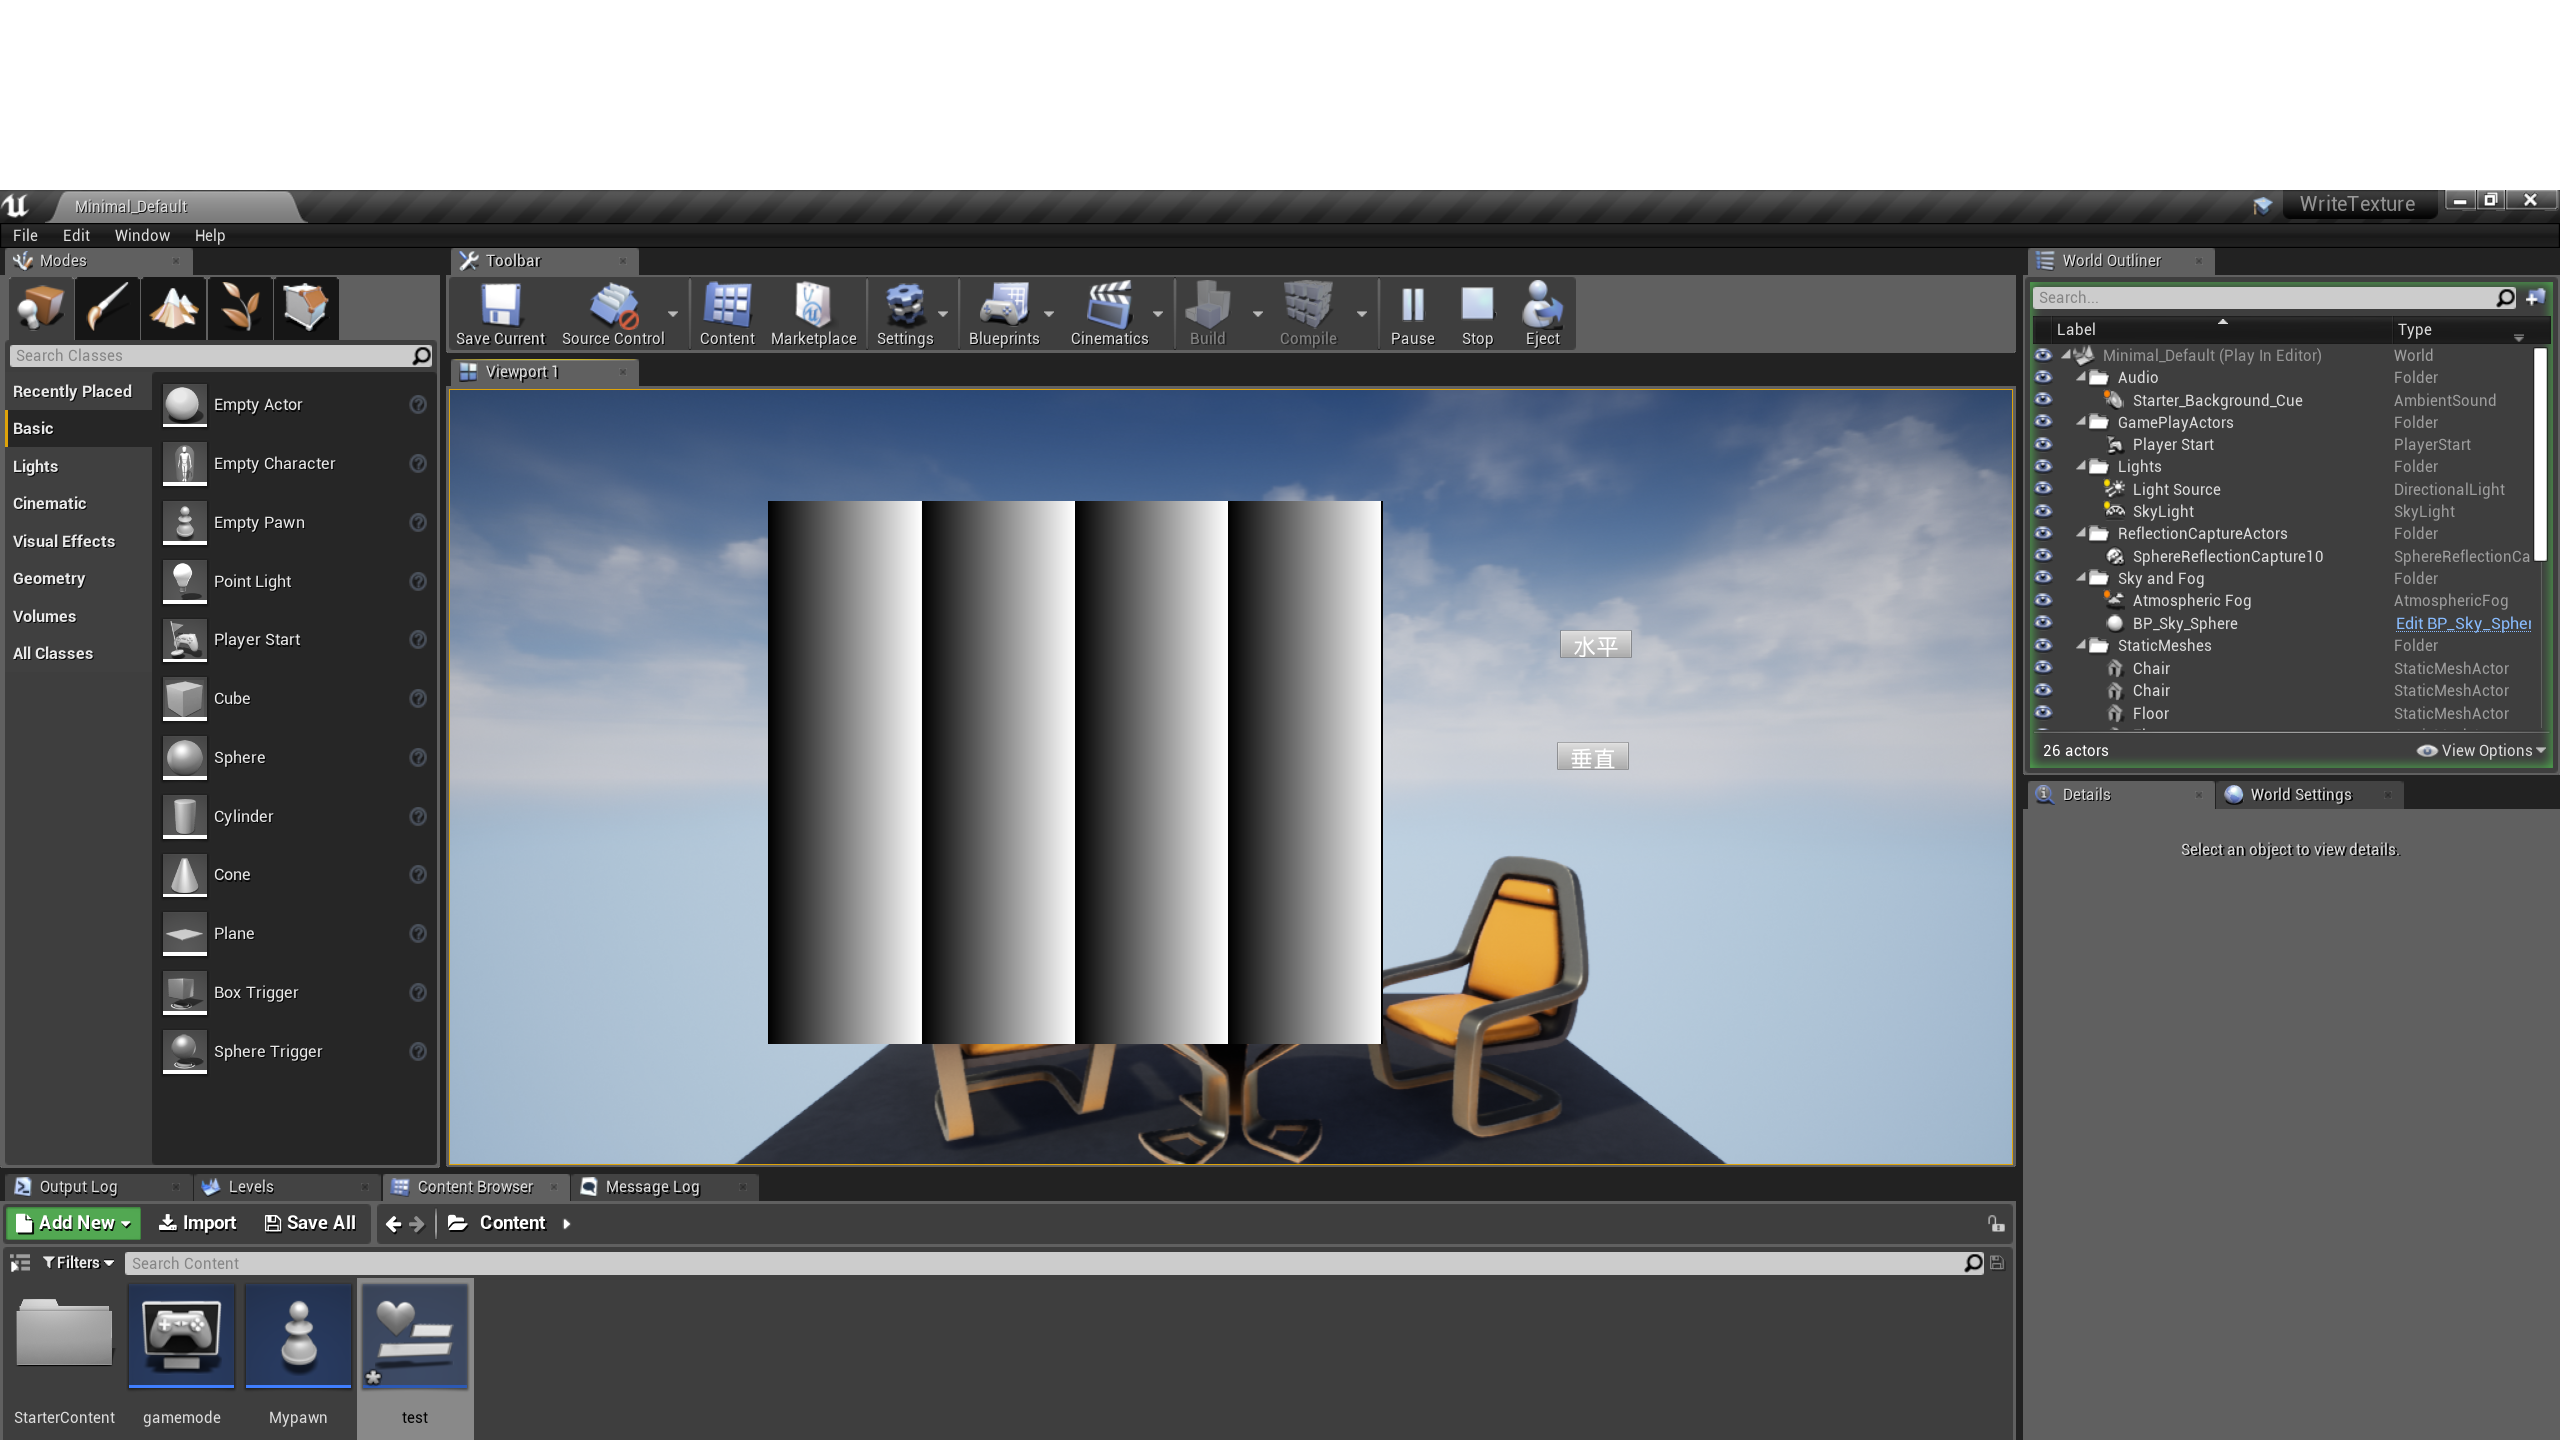Image resolution: width=2560 pixels, height=1440 pixels.
Task: Toggle visibility of the Floor actor
Action: [x=2043, y=713]
